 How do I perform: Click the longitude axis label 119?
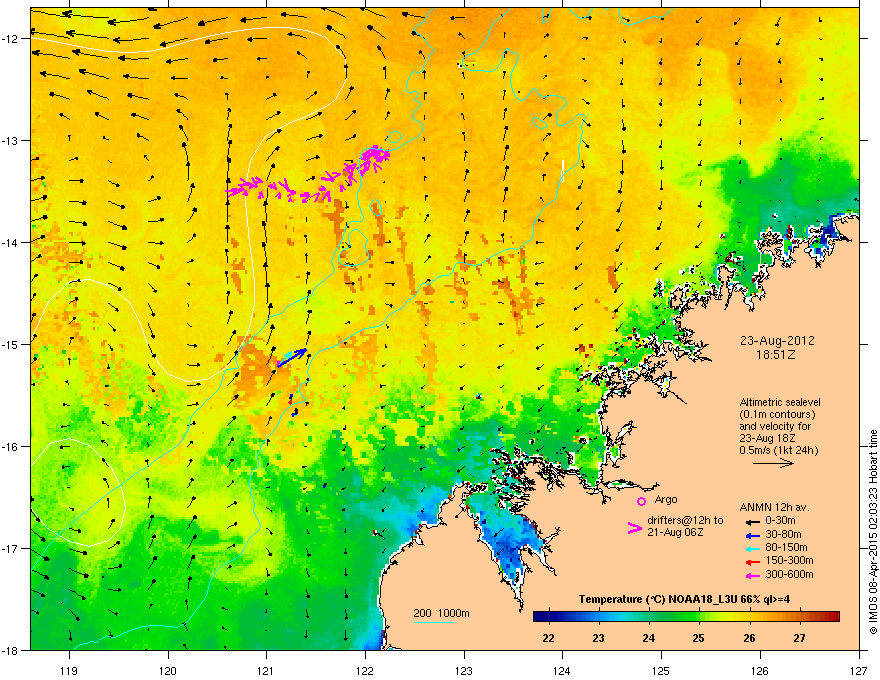click(x=69, y=671)
